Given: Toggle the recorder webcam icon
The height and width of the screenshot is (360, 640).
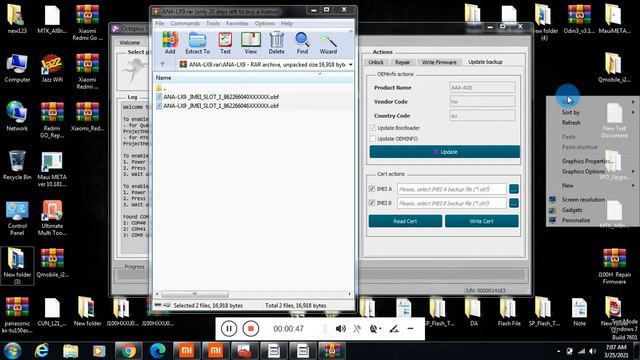Looking at the screenshot, I should click(x=375, y=329).
